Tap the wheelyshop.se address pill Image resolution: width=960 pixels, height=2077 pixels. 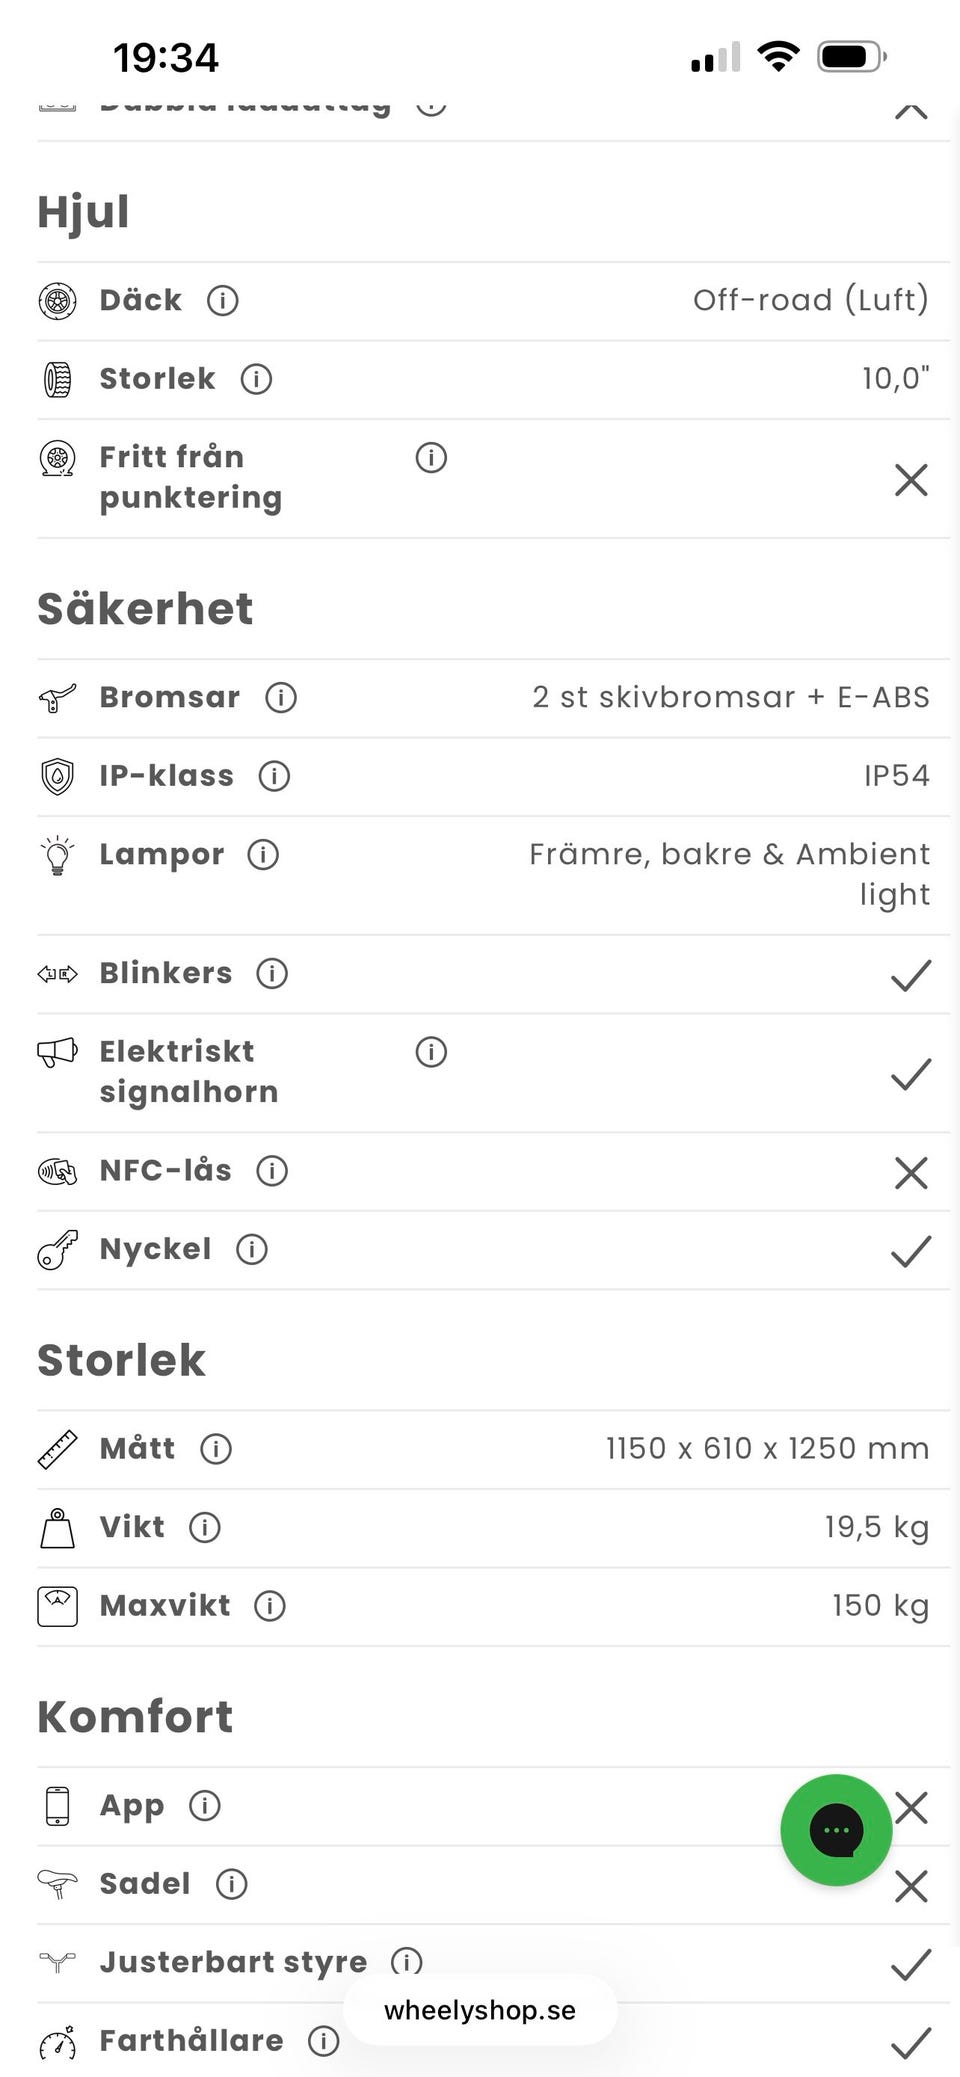tap(480, 2010)
